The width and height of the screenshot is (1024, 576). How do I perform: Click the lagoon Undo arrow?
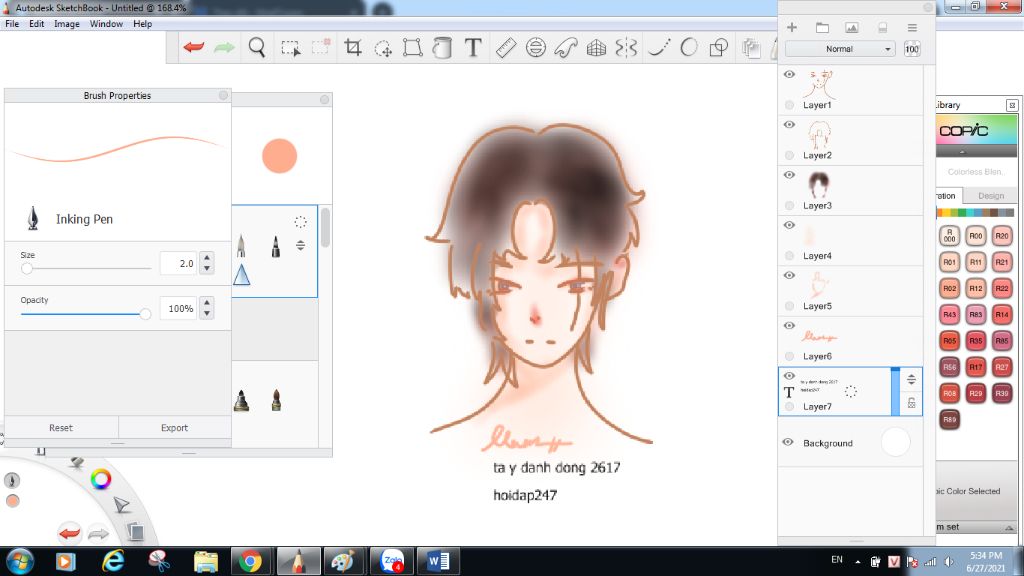[69, 533]
